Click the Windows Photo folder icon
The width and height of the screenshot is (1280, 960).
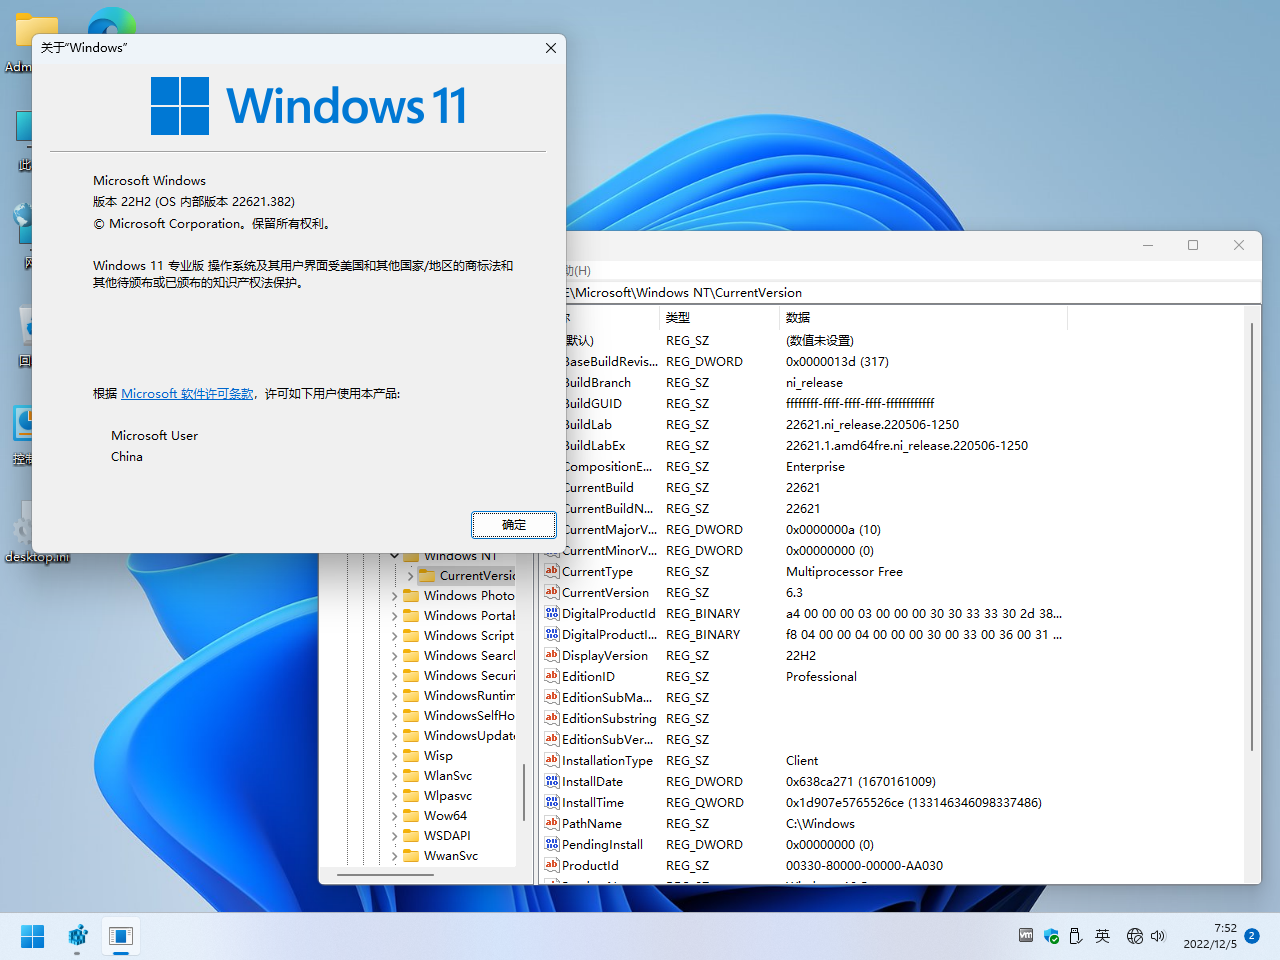coord(411,595)
